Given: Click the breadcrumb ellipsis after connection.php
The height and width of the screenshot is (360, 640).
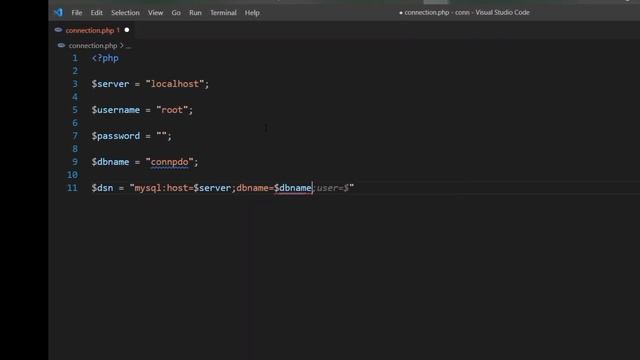Looking at the screenshot, I should 128,46.
